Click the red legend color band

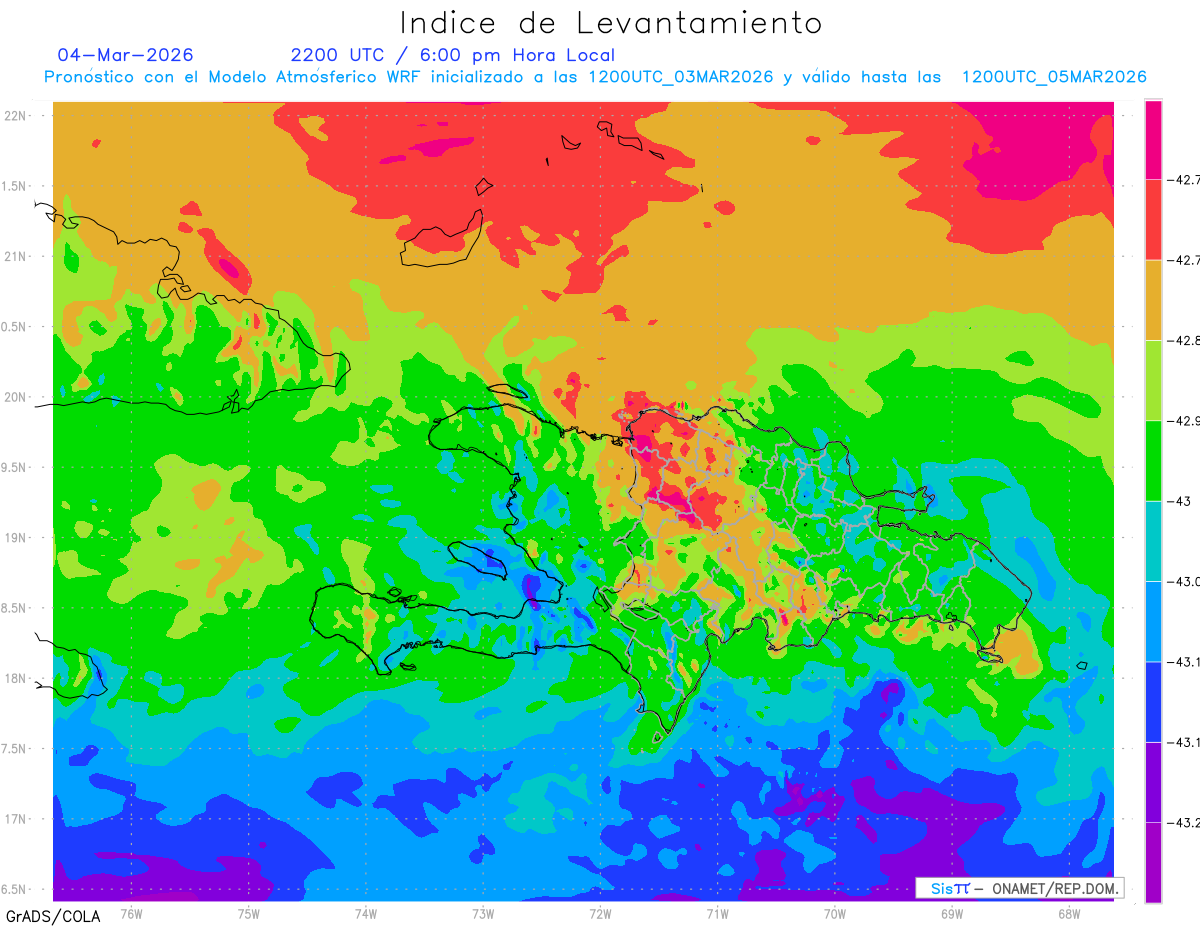point(1153,220)
